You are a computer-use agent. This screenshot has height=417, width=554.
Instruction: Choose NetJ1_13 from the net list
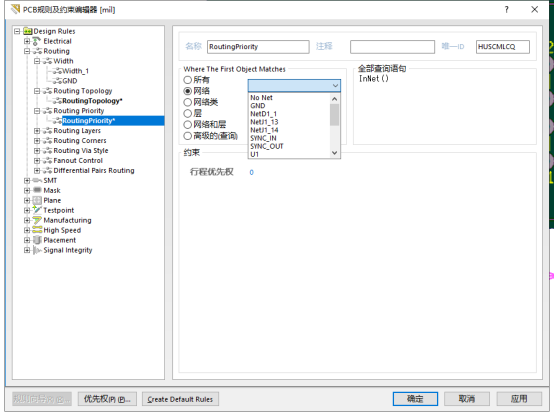point(264,122)
